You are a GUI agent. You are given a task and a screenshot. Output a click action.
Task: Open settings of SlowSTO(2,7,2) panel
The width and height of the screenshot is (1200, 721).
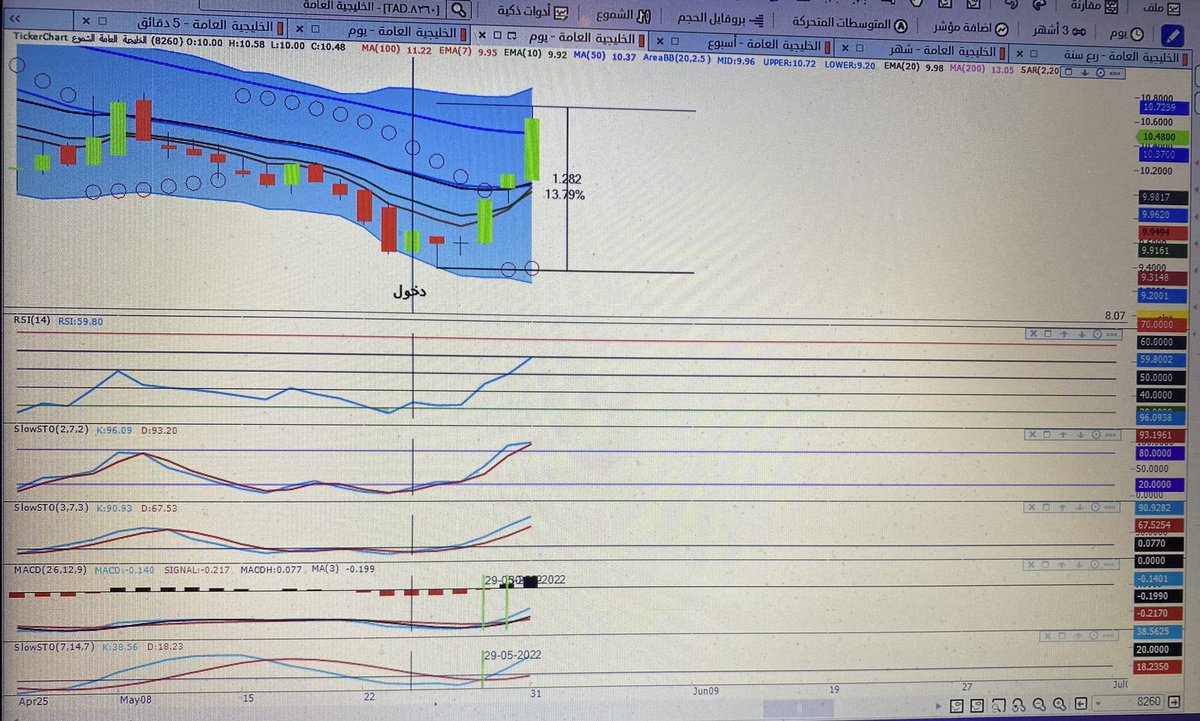1095,435
